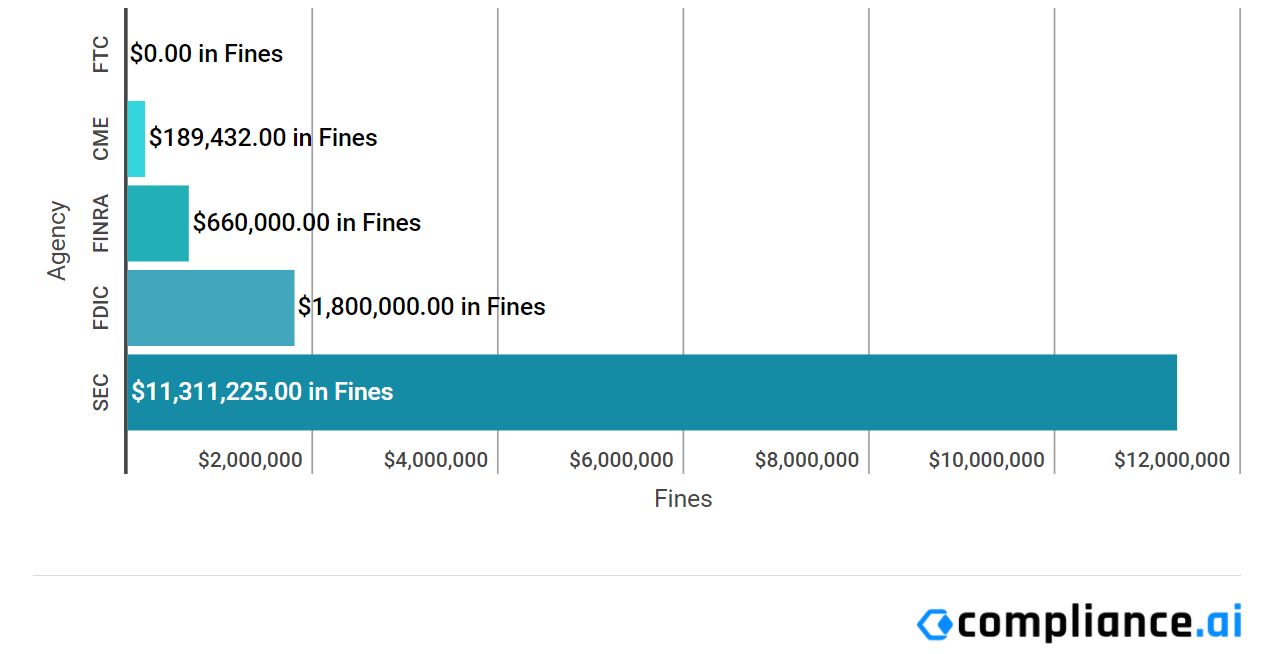Click the $10,000,000 axis tick label

tap(987, 460)
